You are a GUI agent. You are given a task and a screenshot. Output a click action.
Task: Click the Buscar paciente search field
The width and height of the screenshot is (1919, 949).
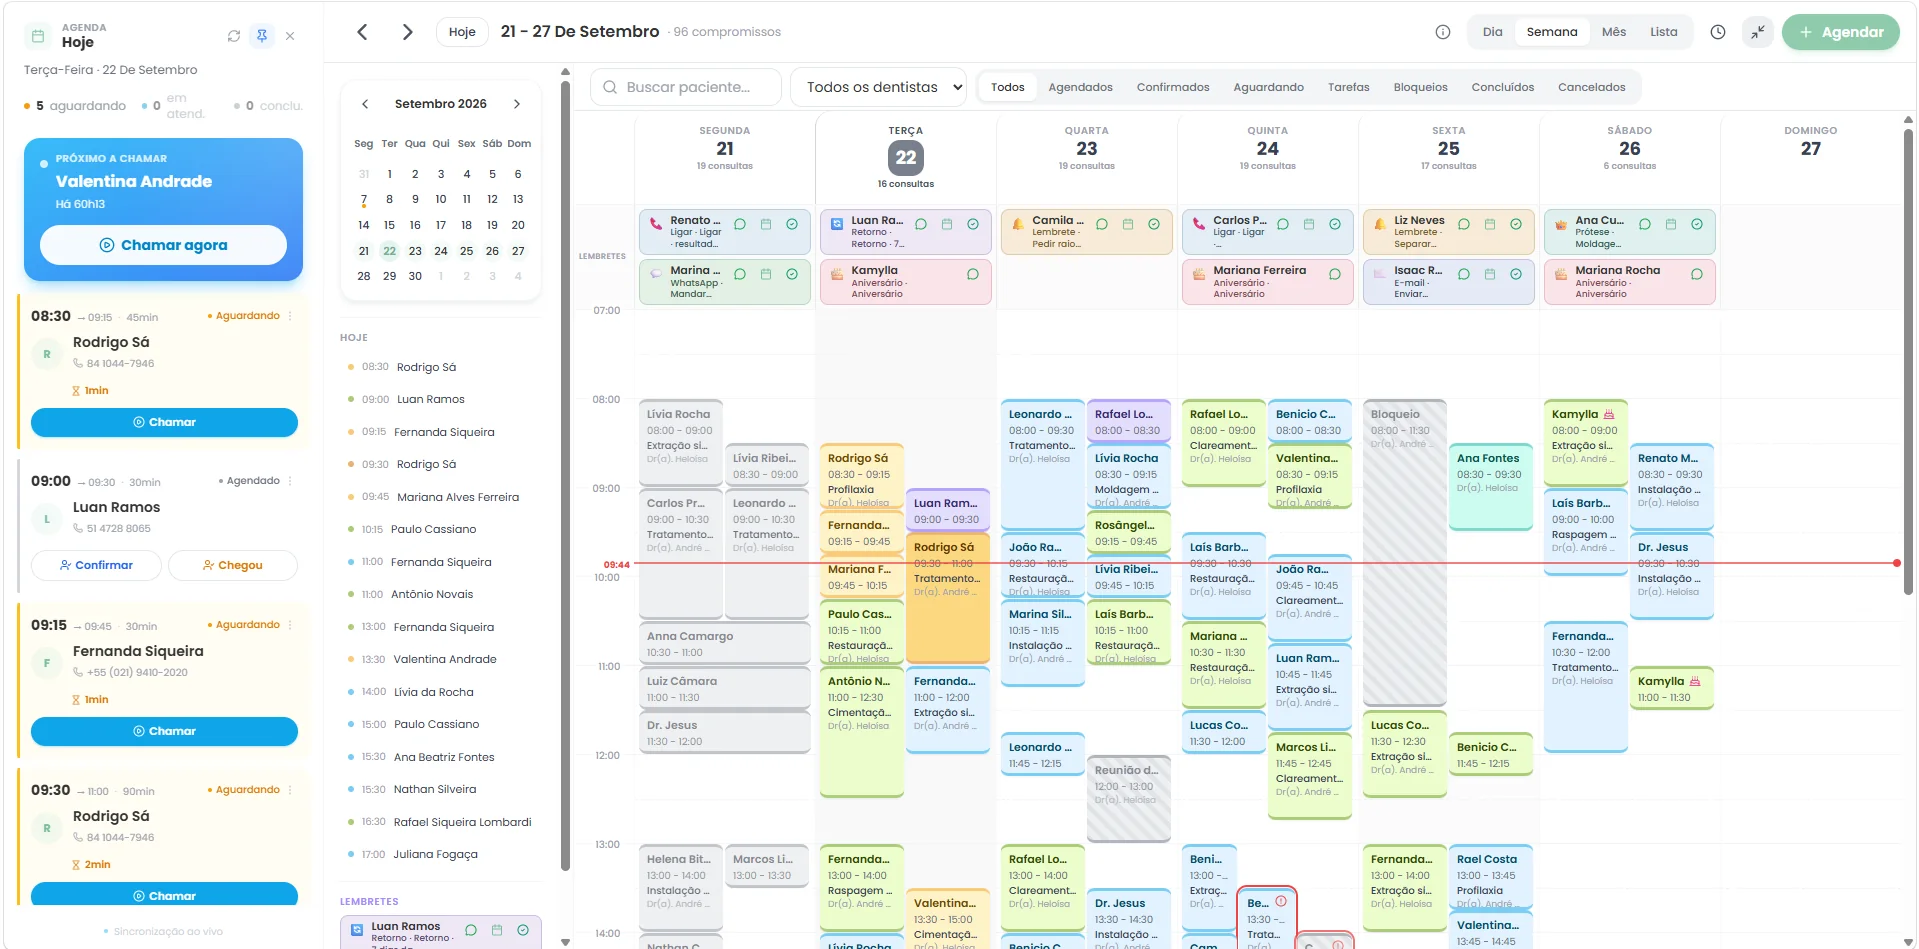point(686,87)
